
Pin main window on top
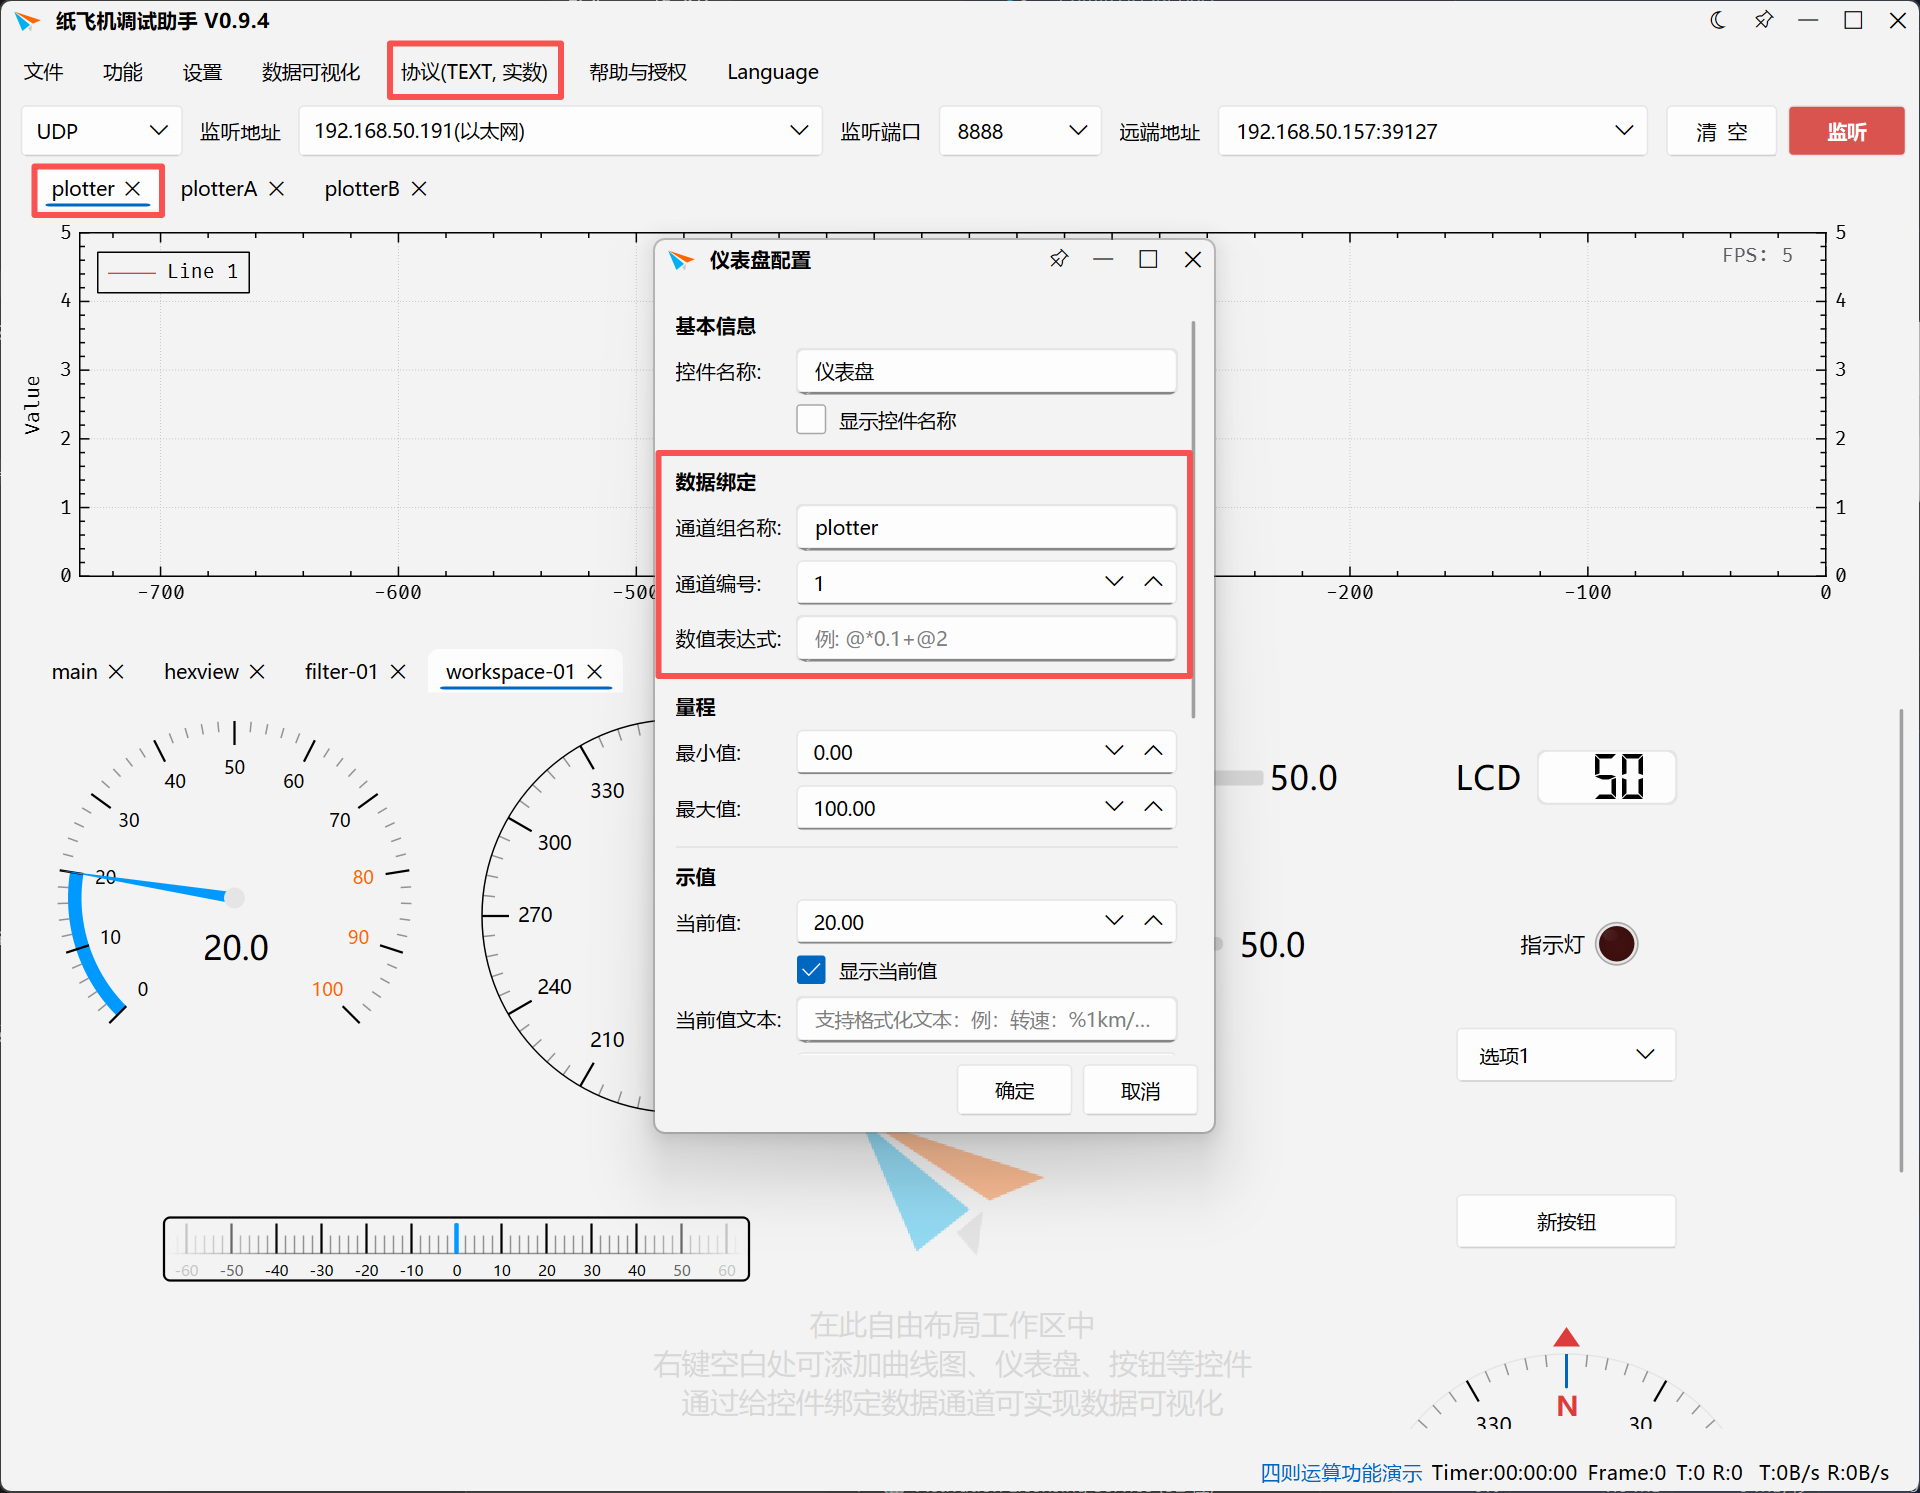1764,20
